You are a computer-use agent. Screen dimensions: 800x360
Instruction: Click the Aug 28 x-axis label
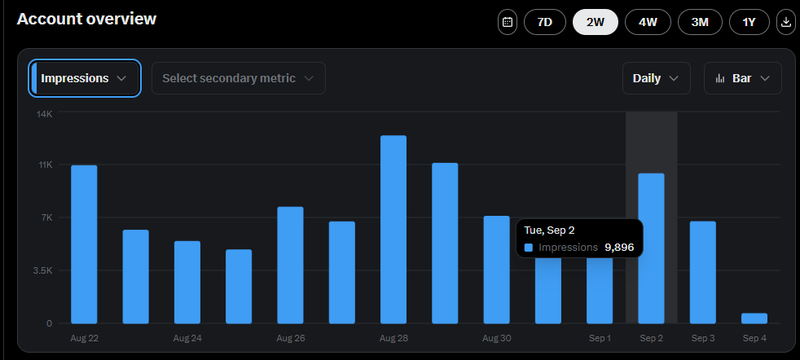pos(393,338)
